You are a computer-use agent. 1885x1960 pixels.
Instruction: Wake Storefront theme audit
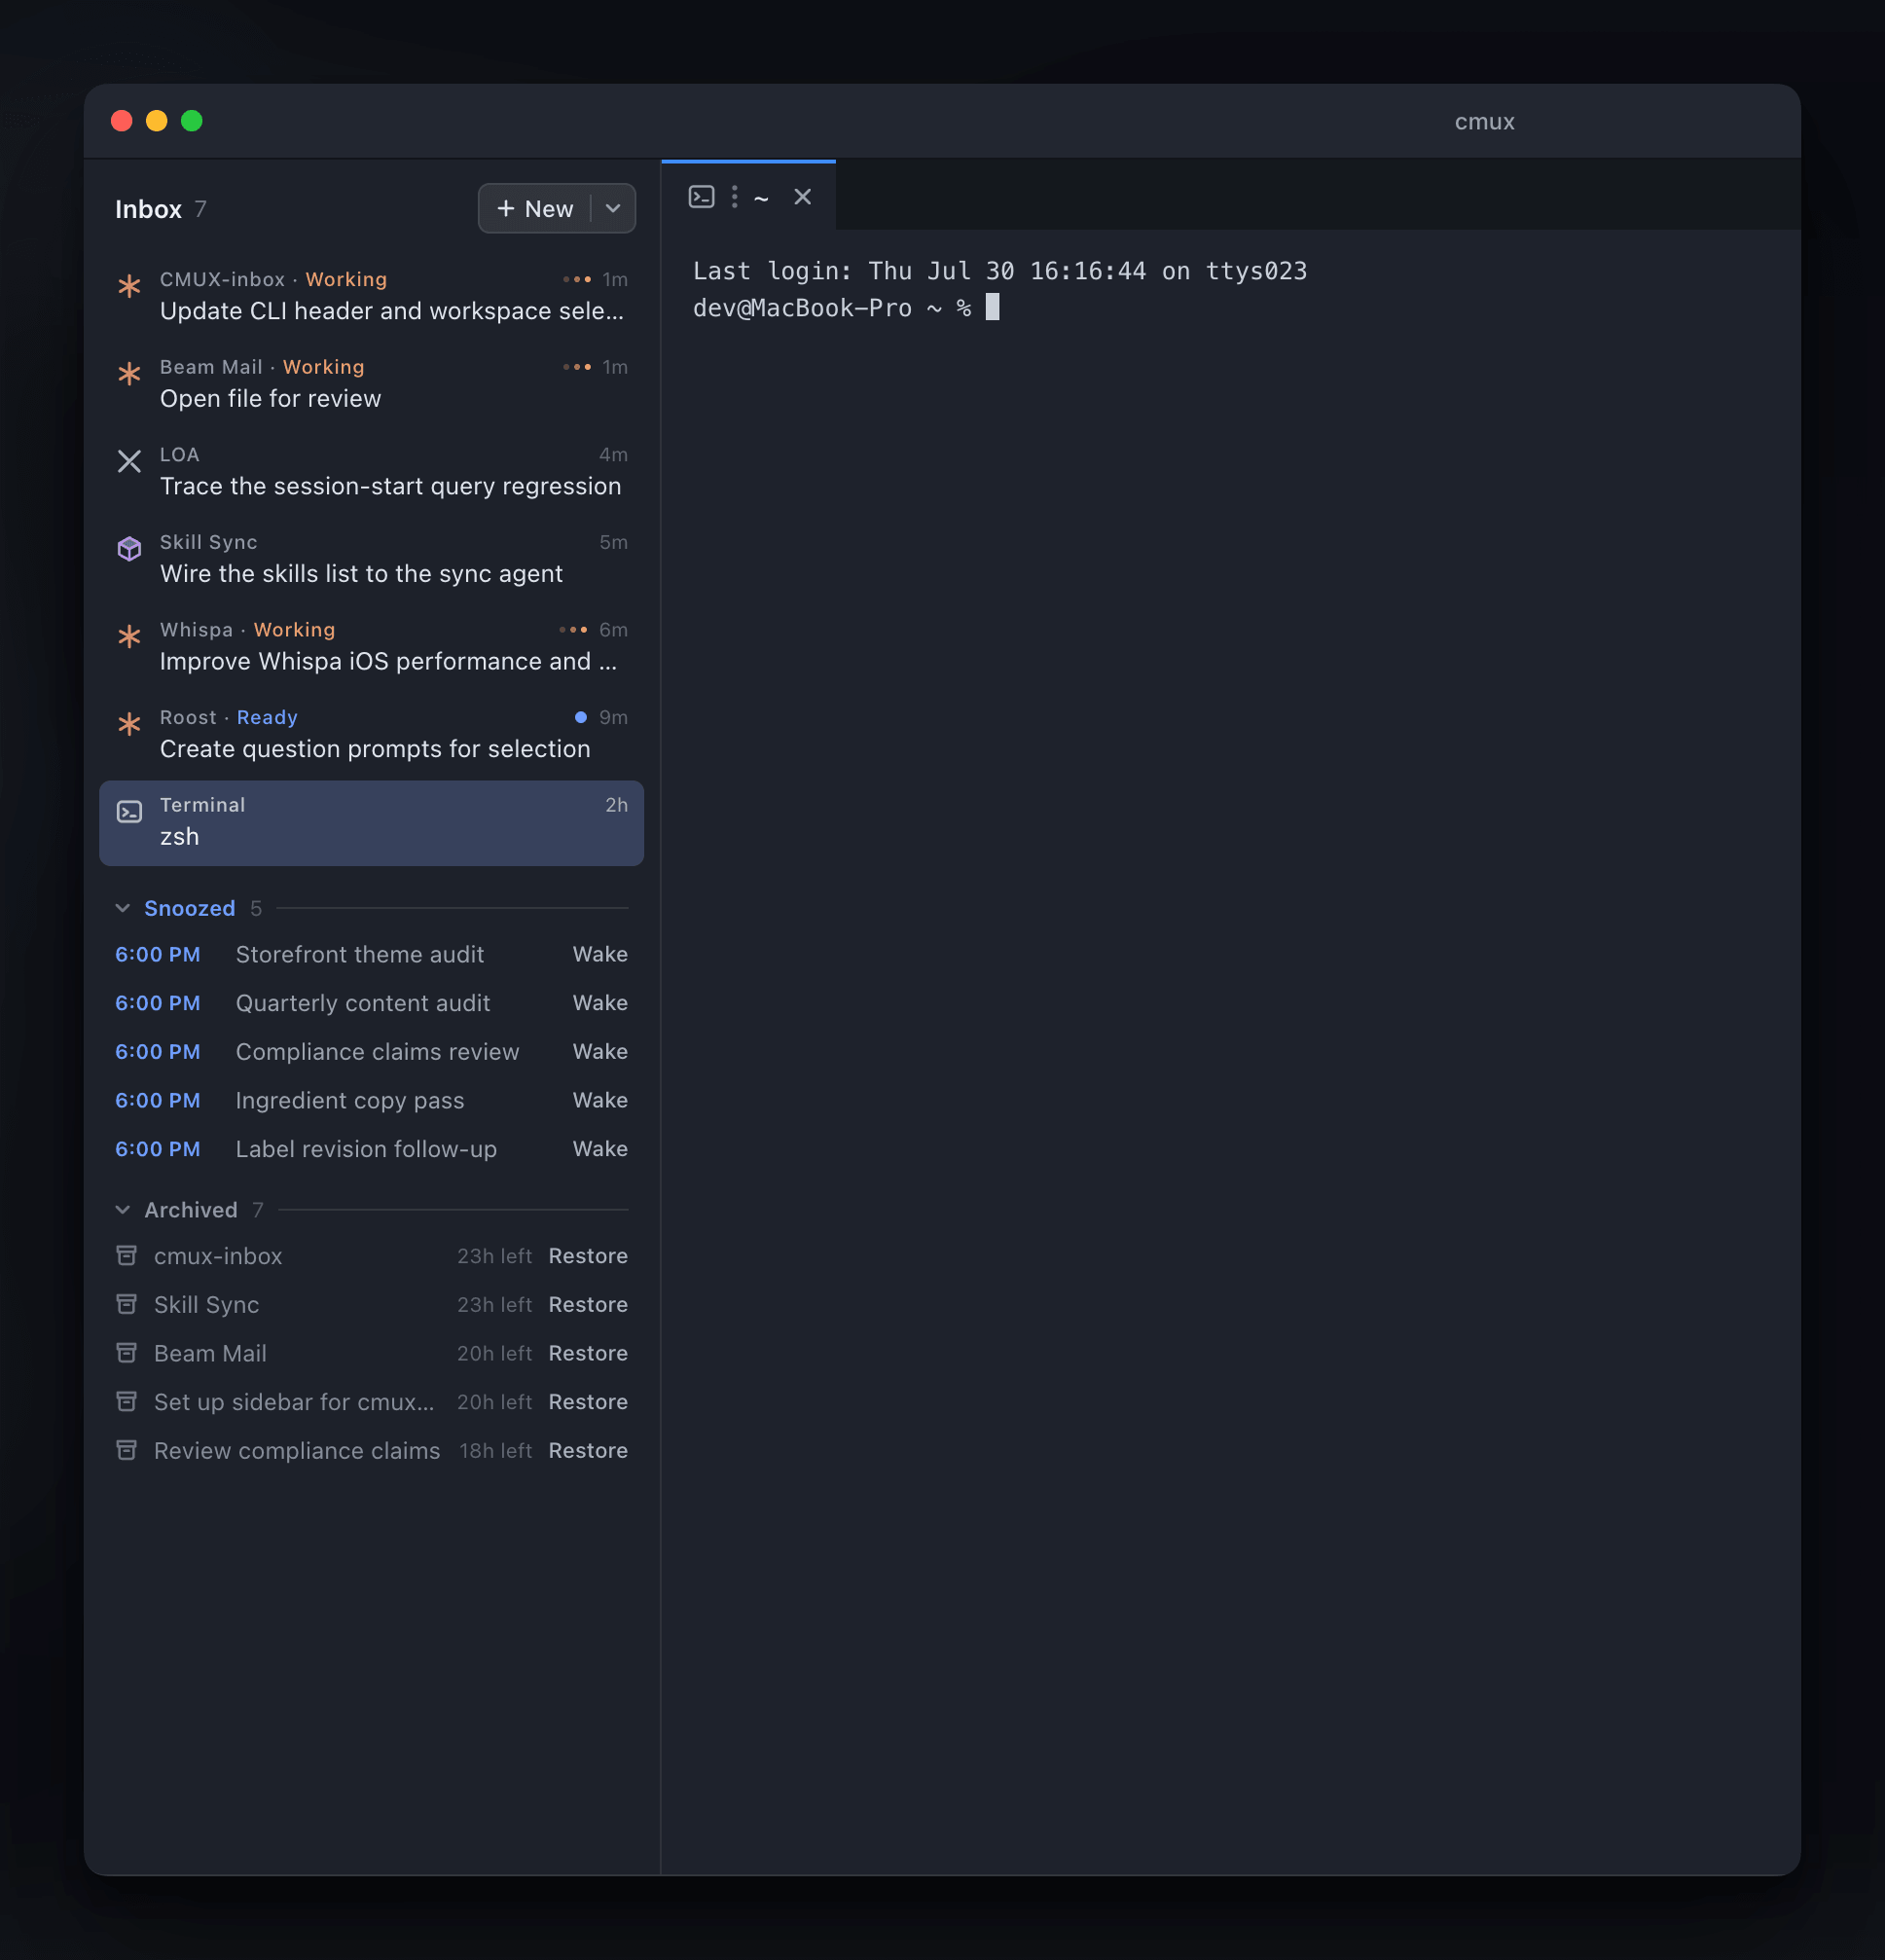600,955
